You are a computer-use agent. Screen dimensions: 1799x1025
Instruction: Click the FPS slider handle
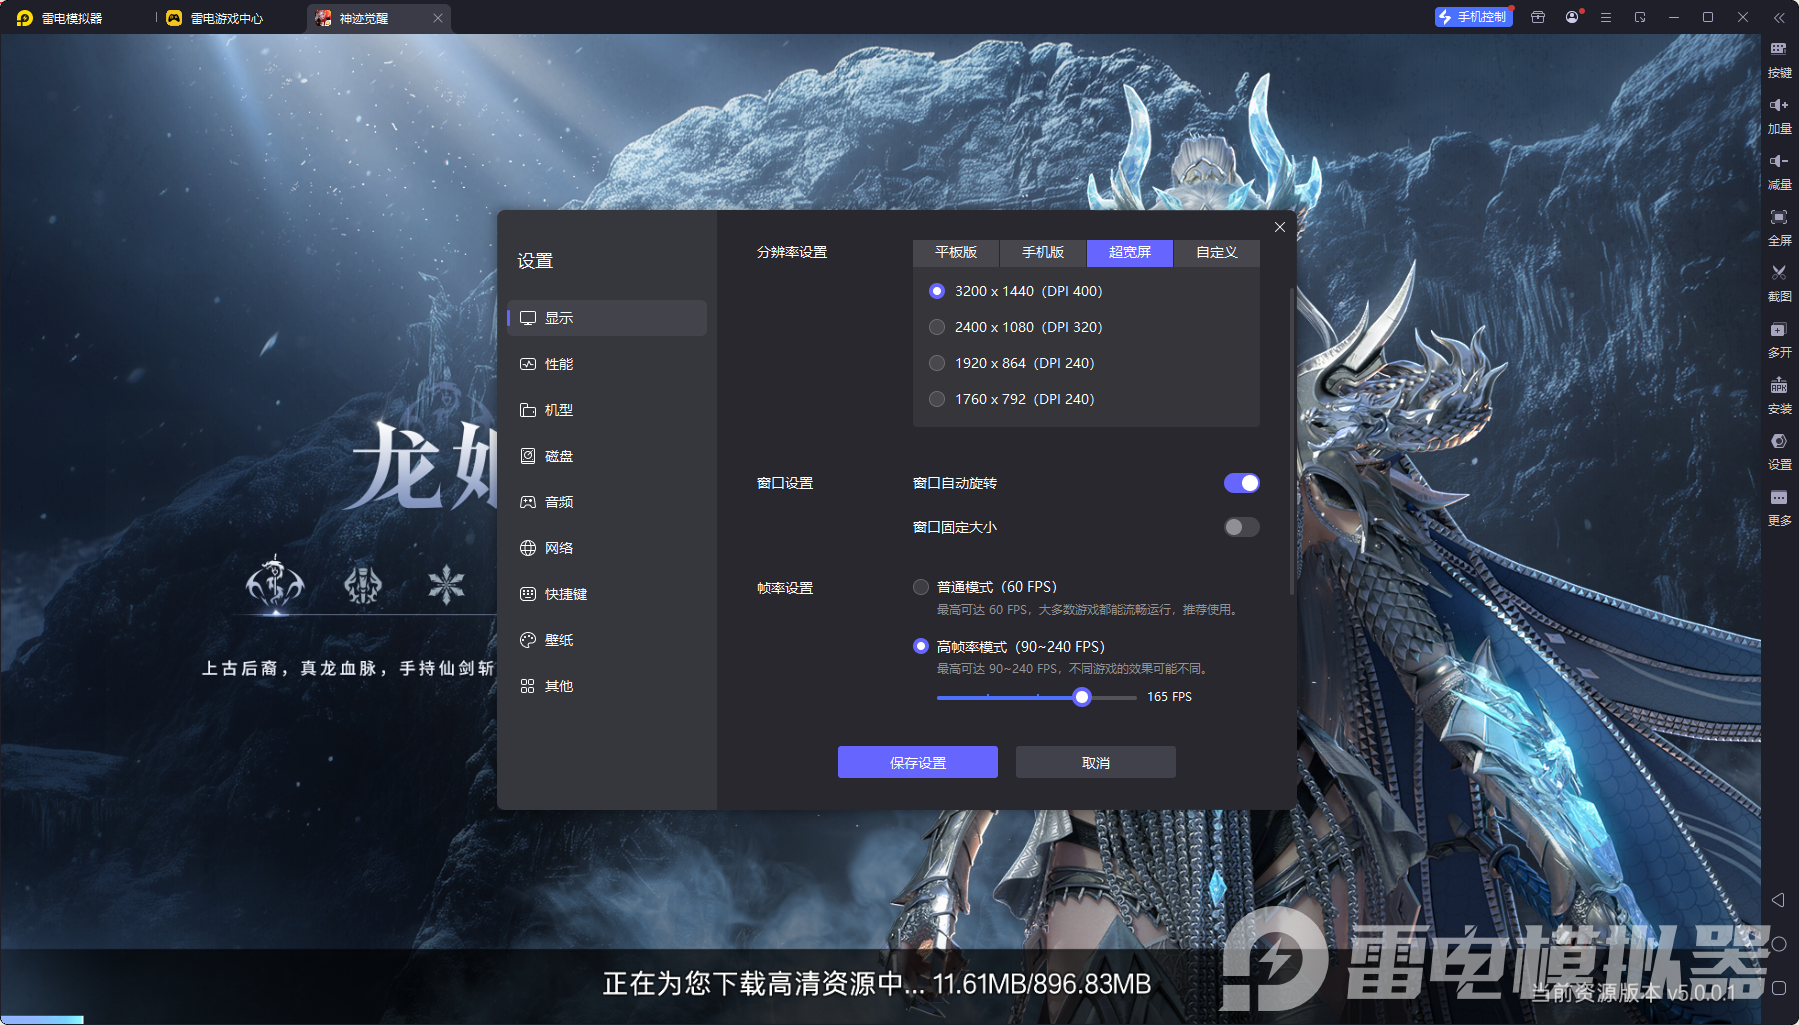click(x=1082, y=697)
